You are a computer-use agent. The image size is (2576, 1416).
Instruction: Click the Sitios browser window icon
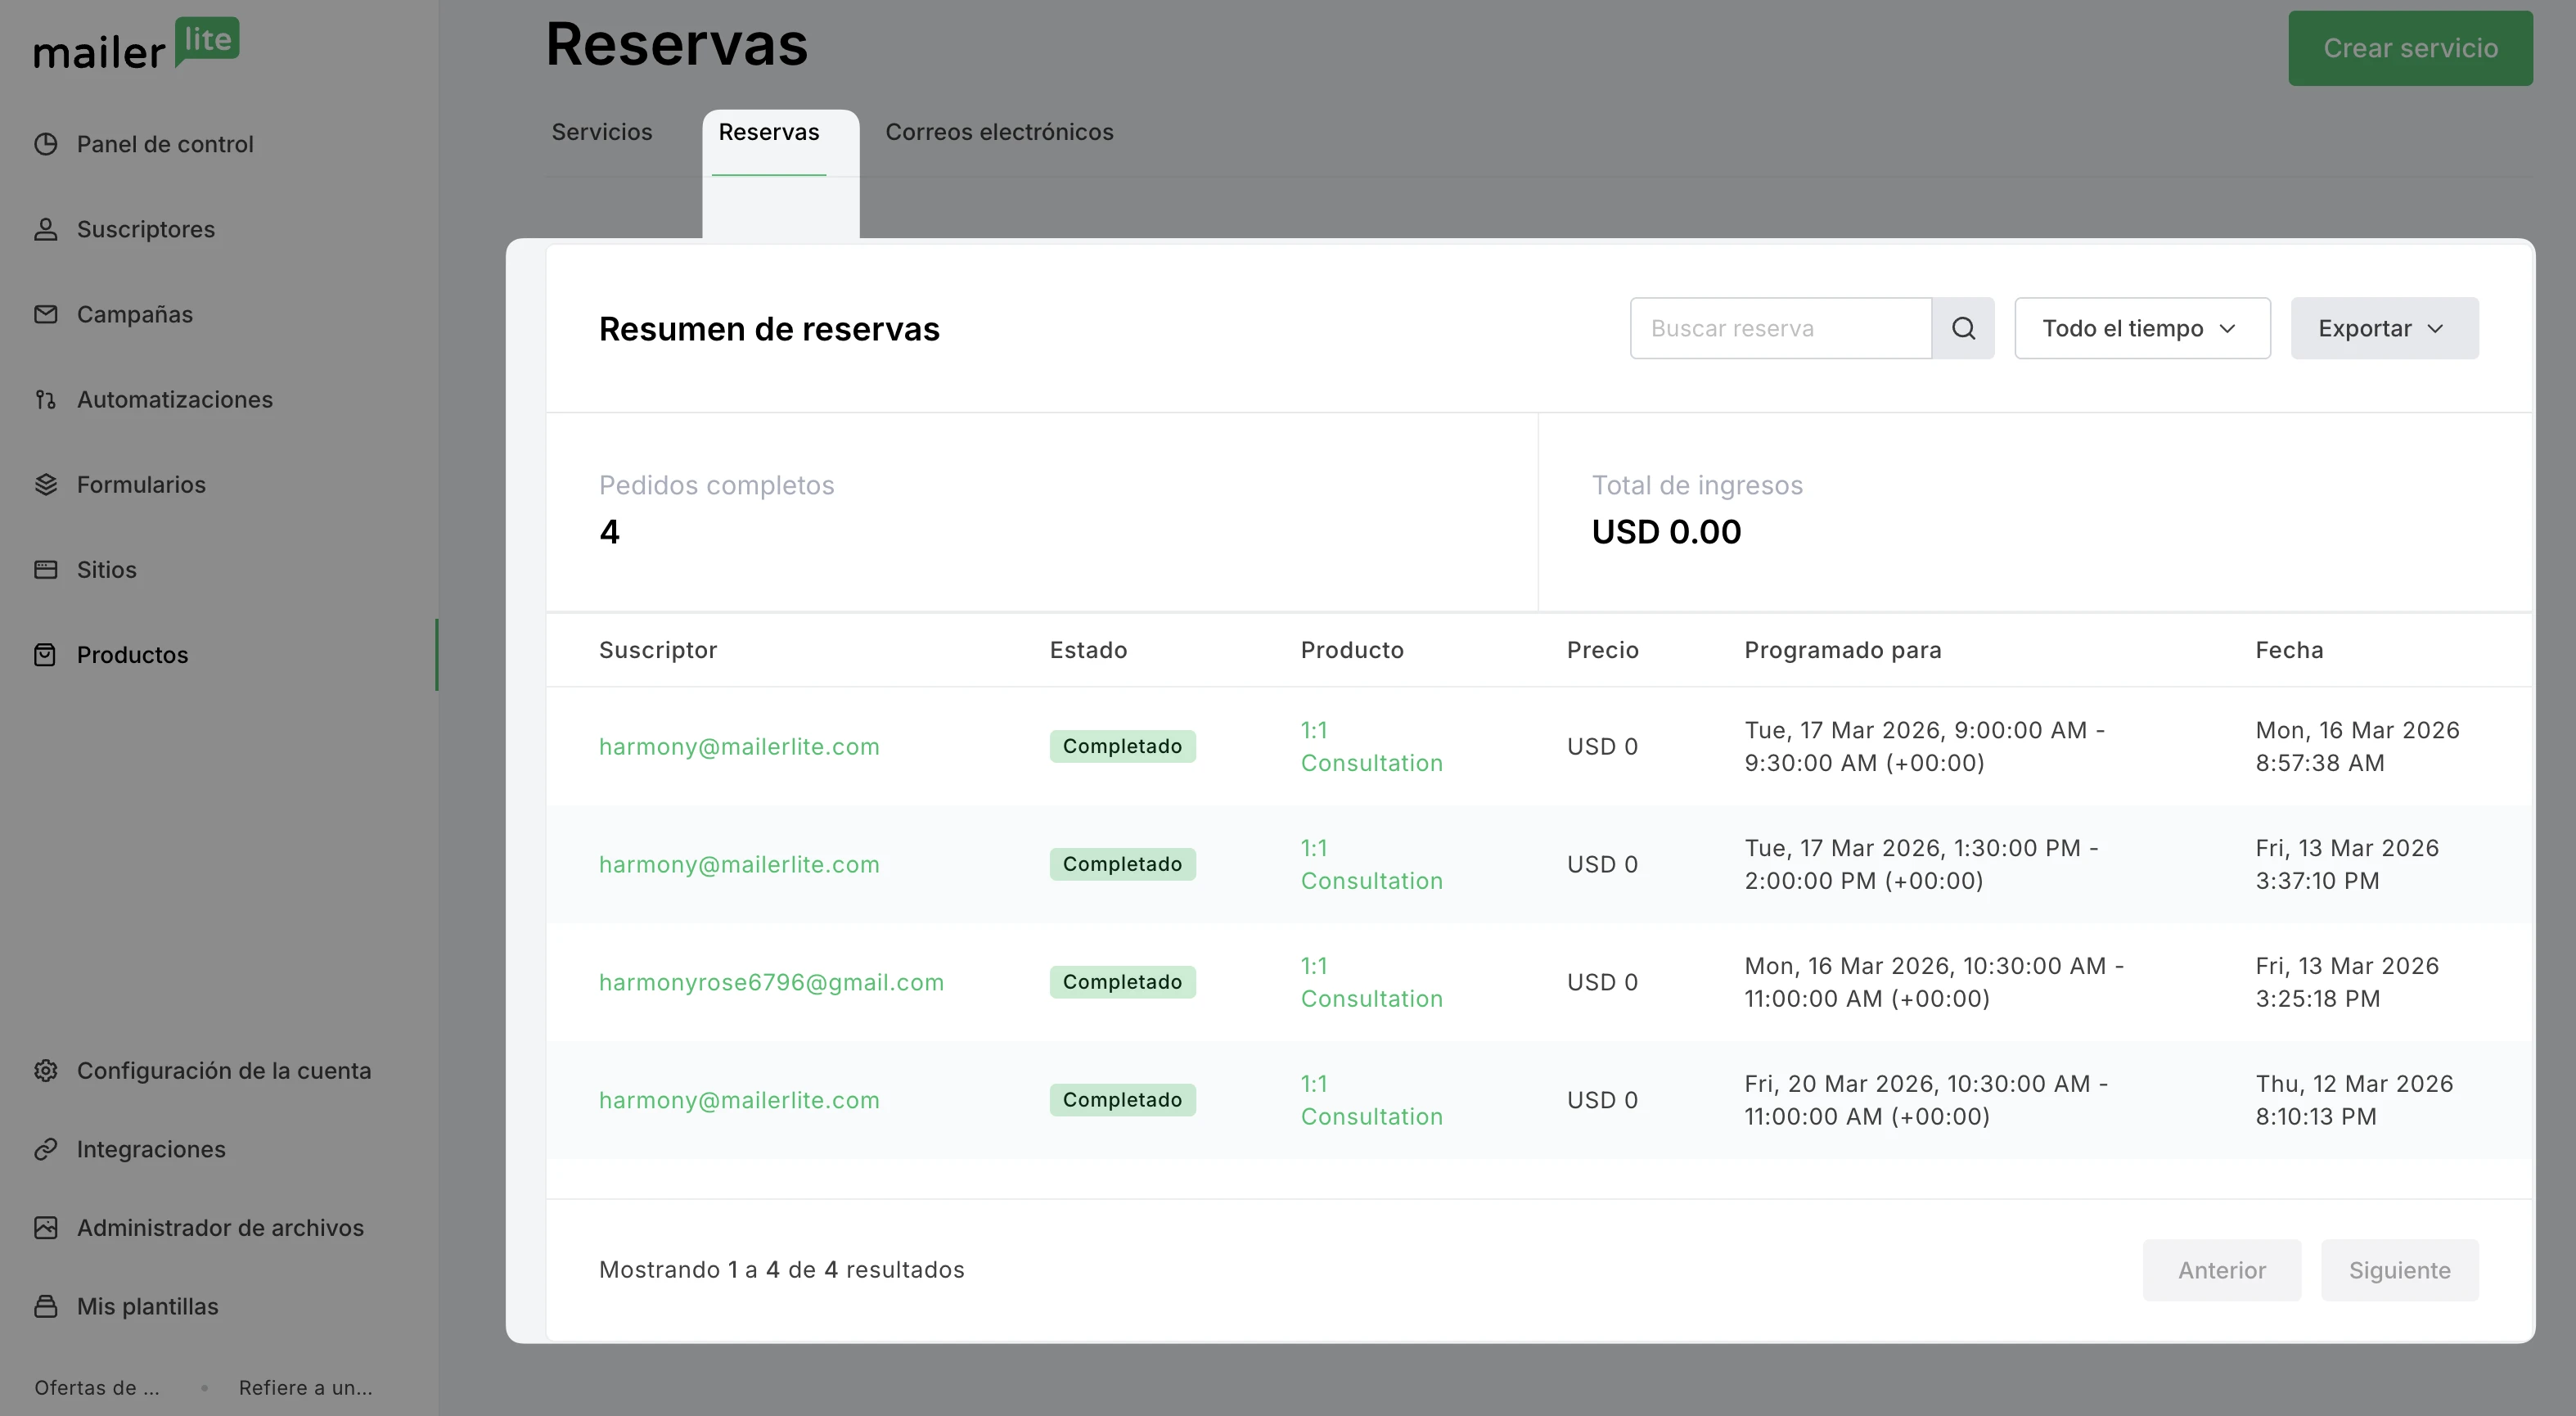pos(45,569)
